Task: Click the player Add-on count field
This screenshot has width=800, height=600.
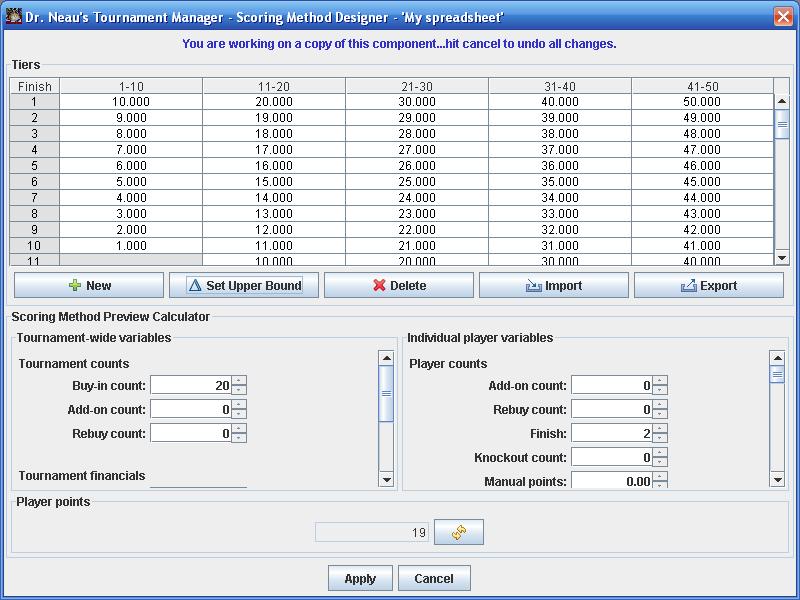Action: 612,385
